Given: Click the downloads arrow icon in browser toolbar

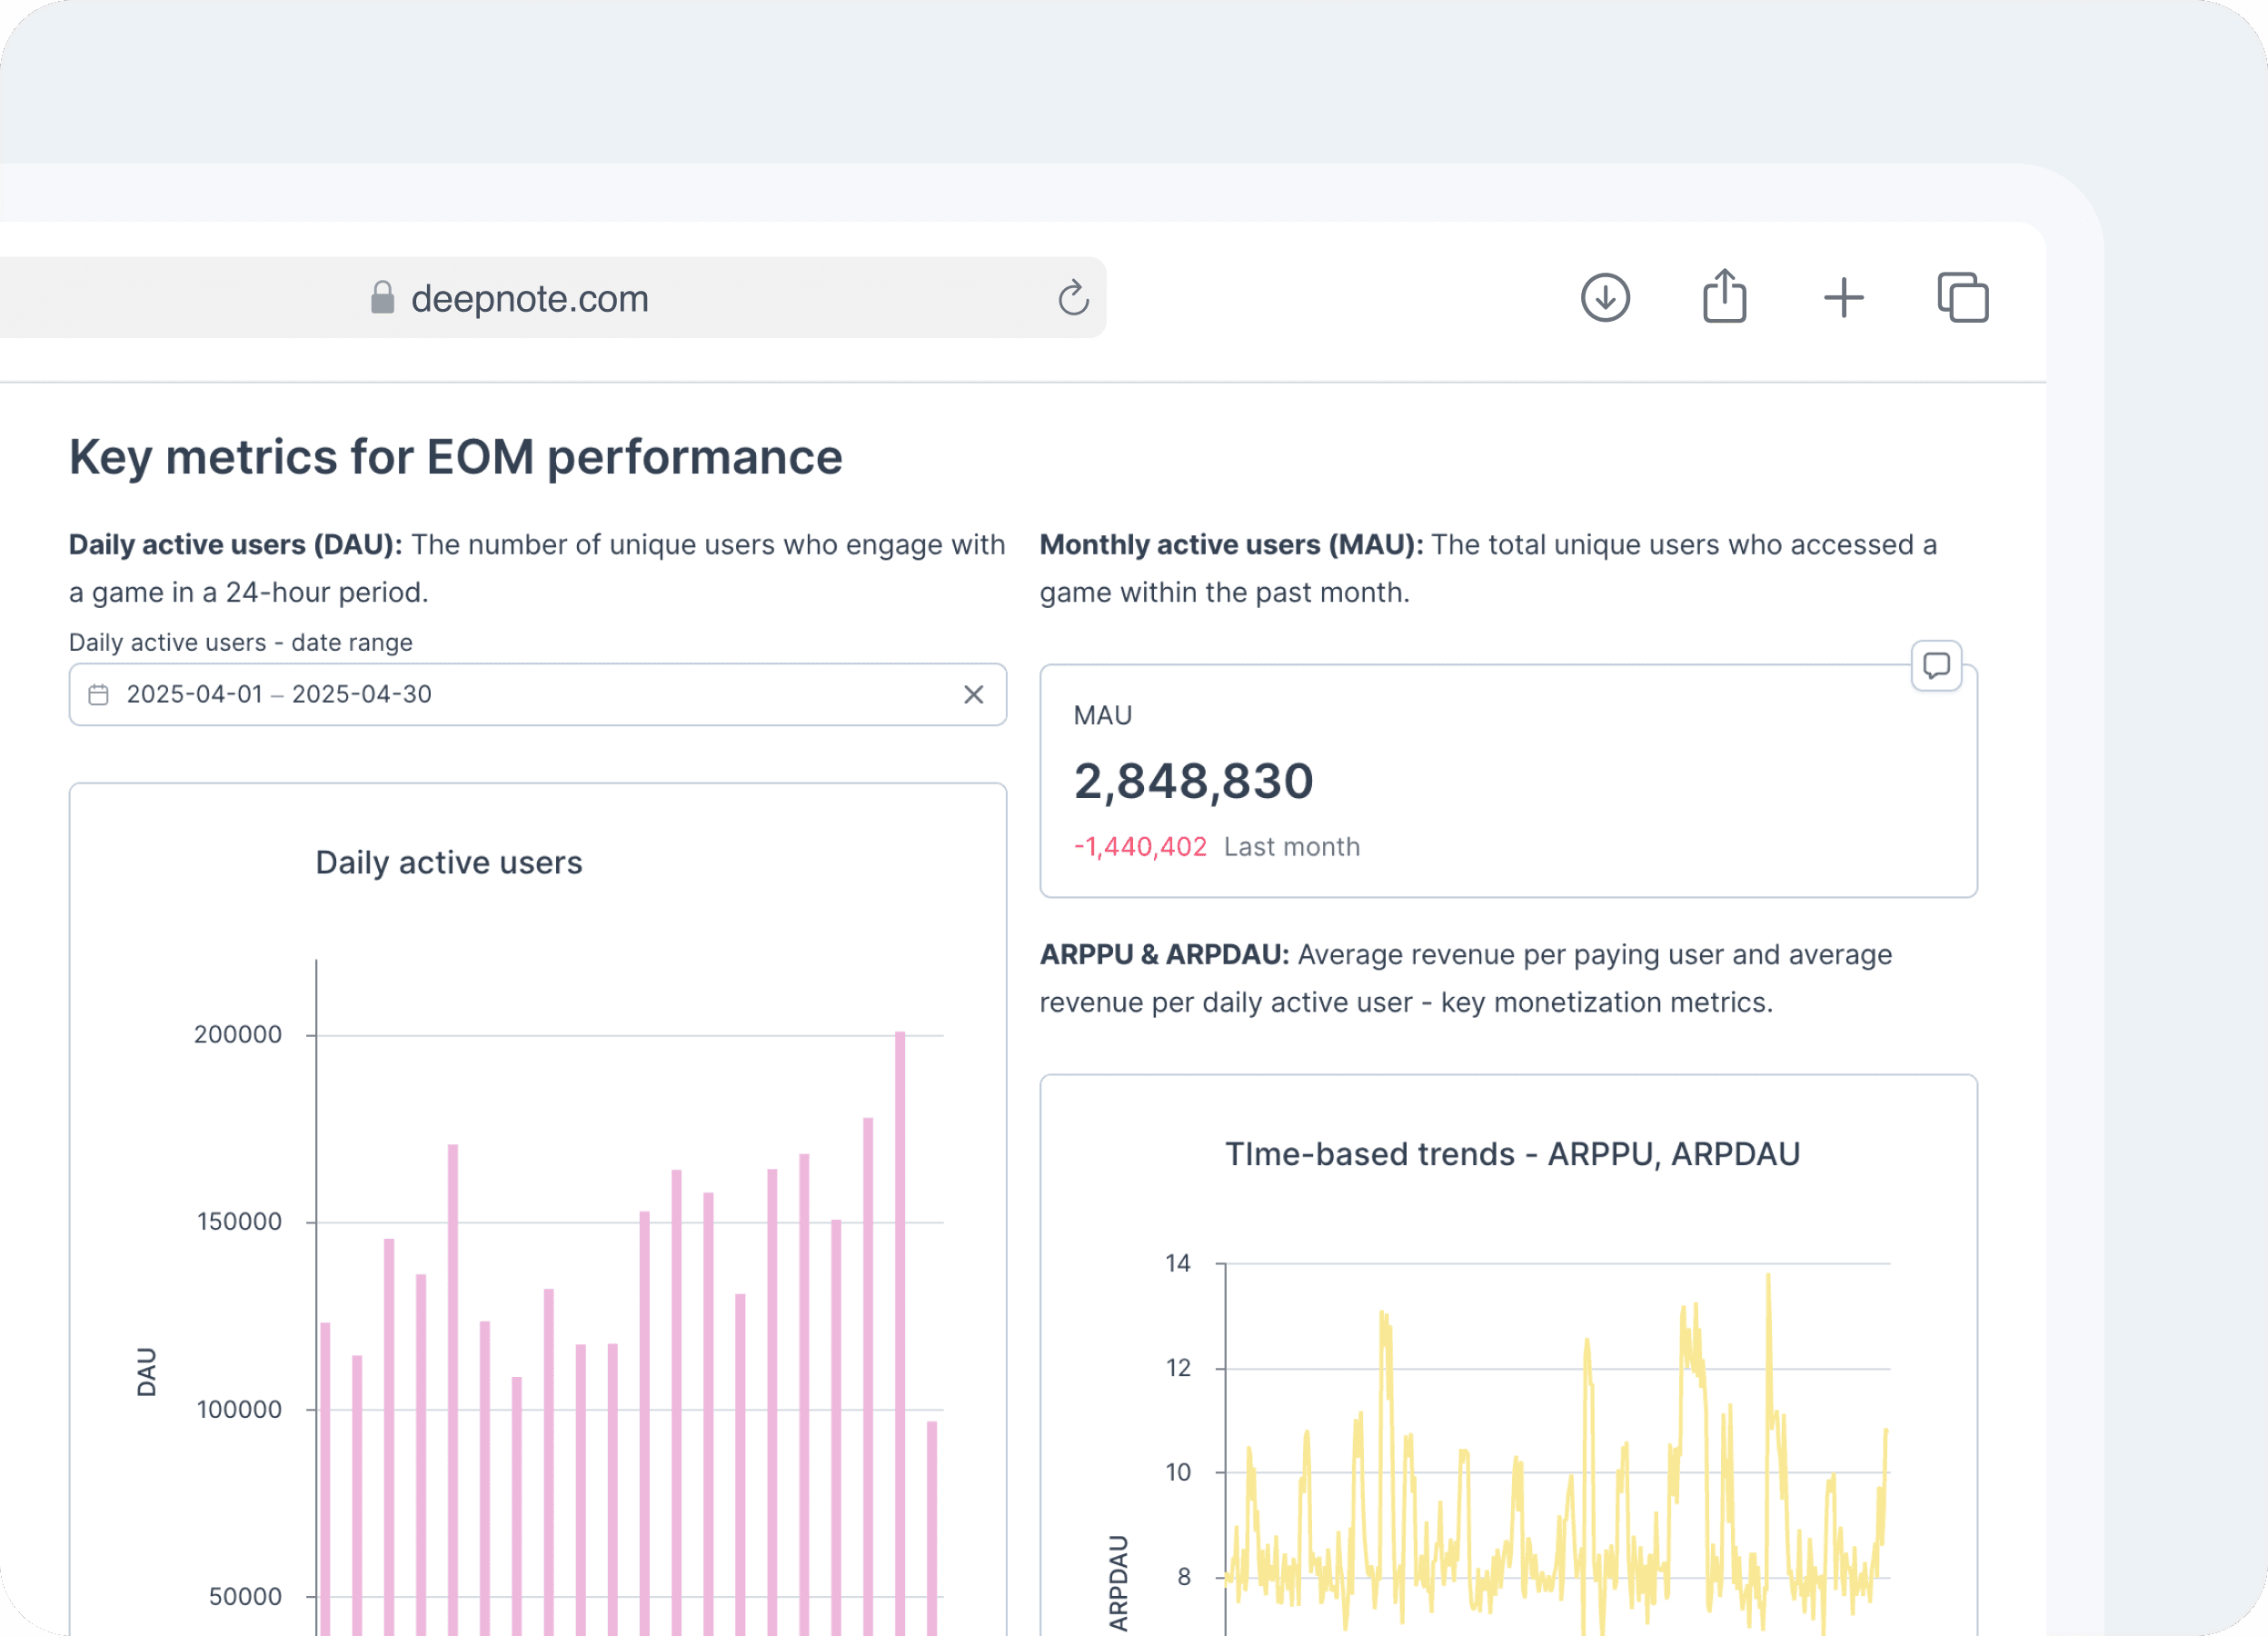Looking at the screenshot, I should point(1605,298).
